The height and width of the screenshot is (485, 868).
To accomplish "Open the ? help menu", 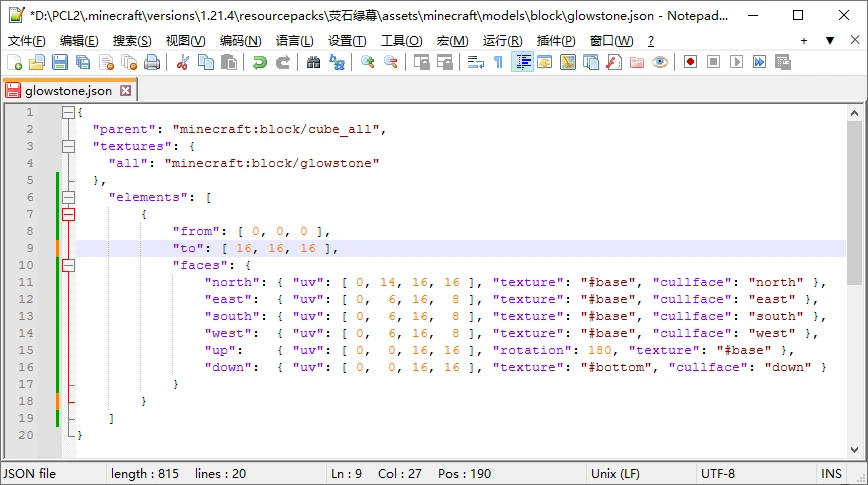I will pos(651,40).
